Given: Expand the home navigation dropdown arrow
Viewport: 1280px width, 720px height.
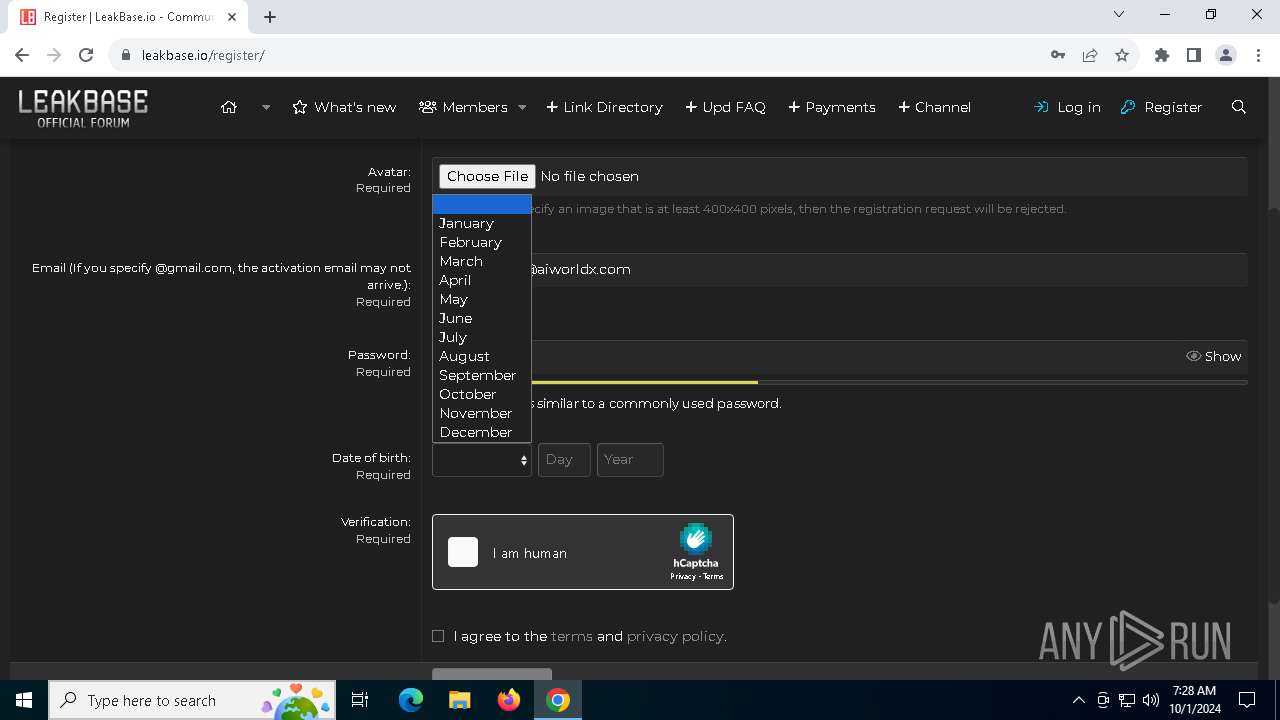Looking at the screenshot, I should 266,107.
